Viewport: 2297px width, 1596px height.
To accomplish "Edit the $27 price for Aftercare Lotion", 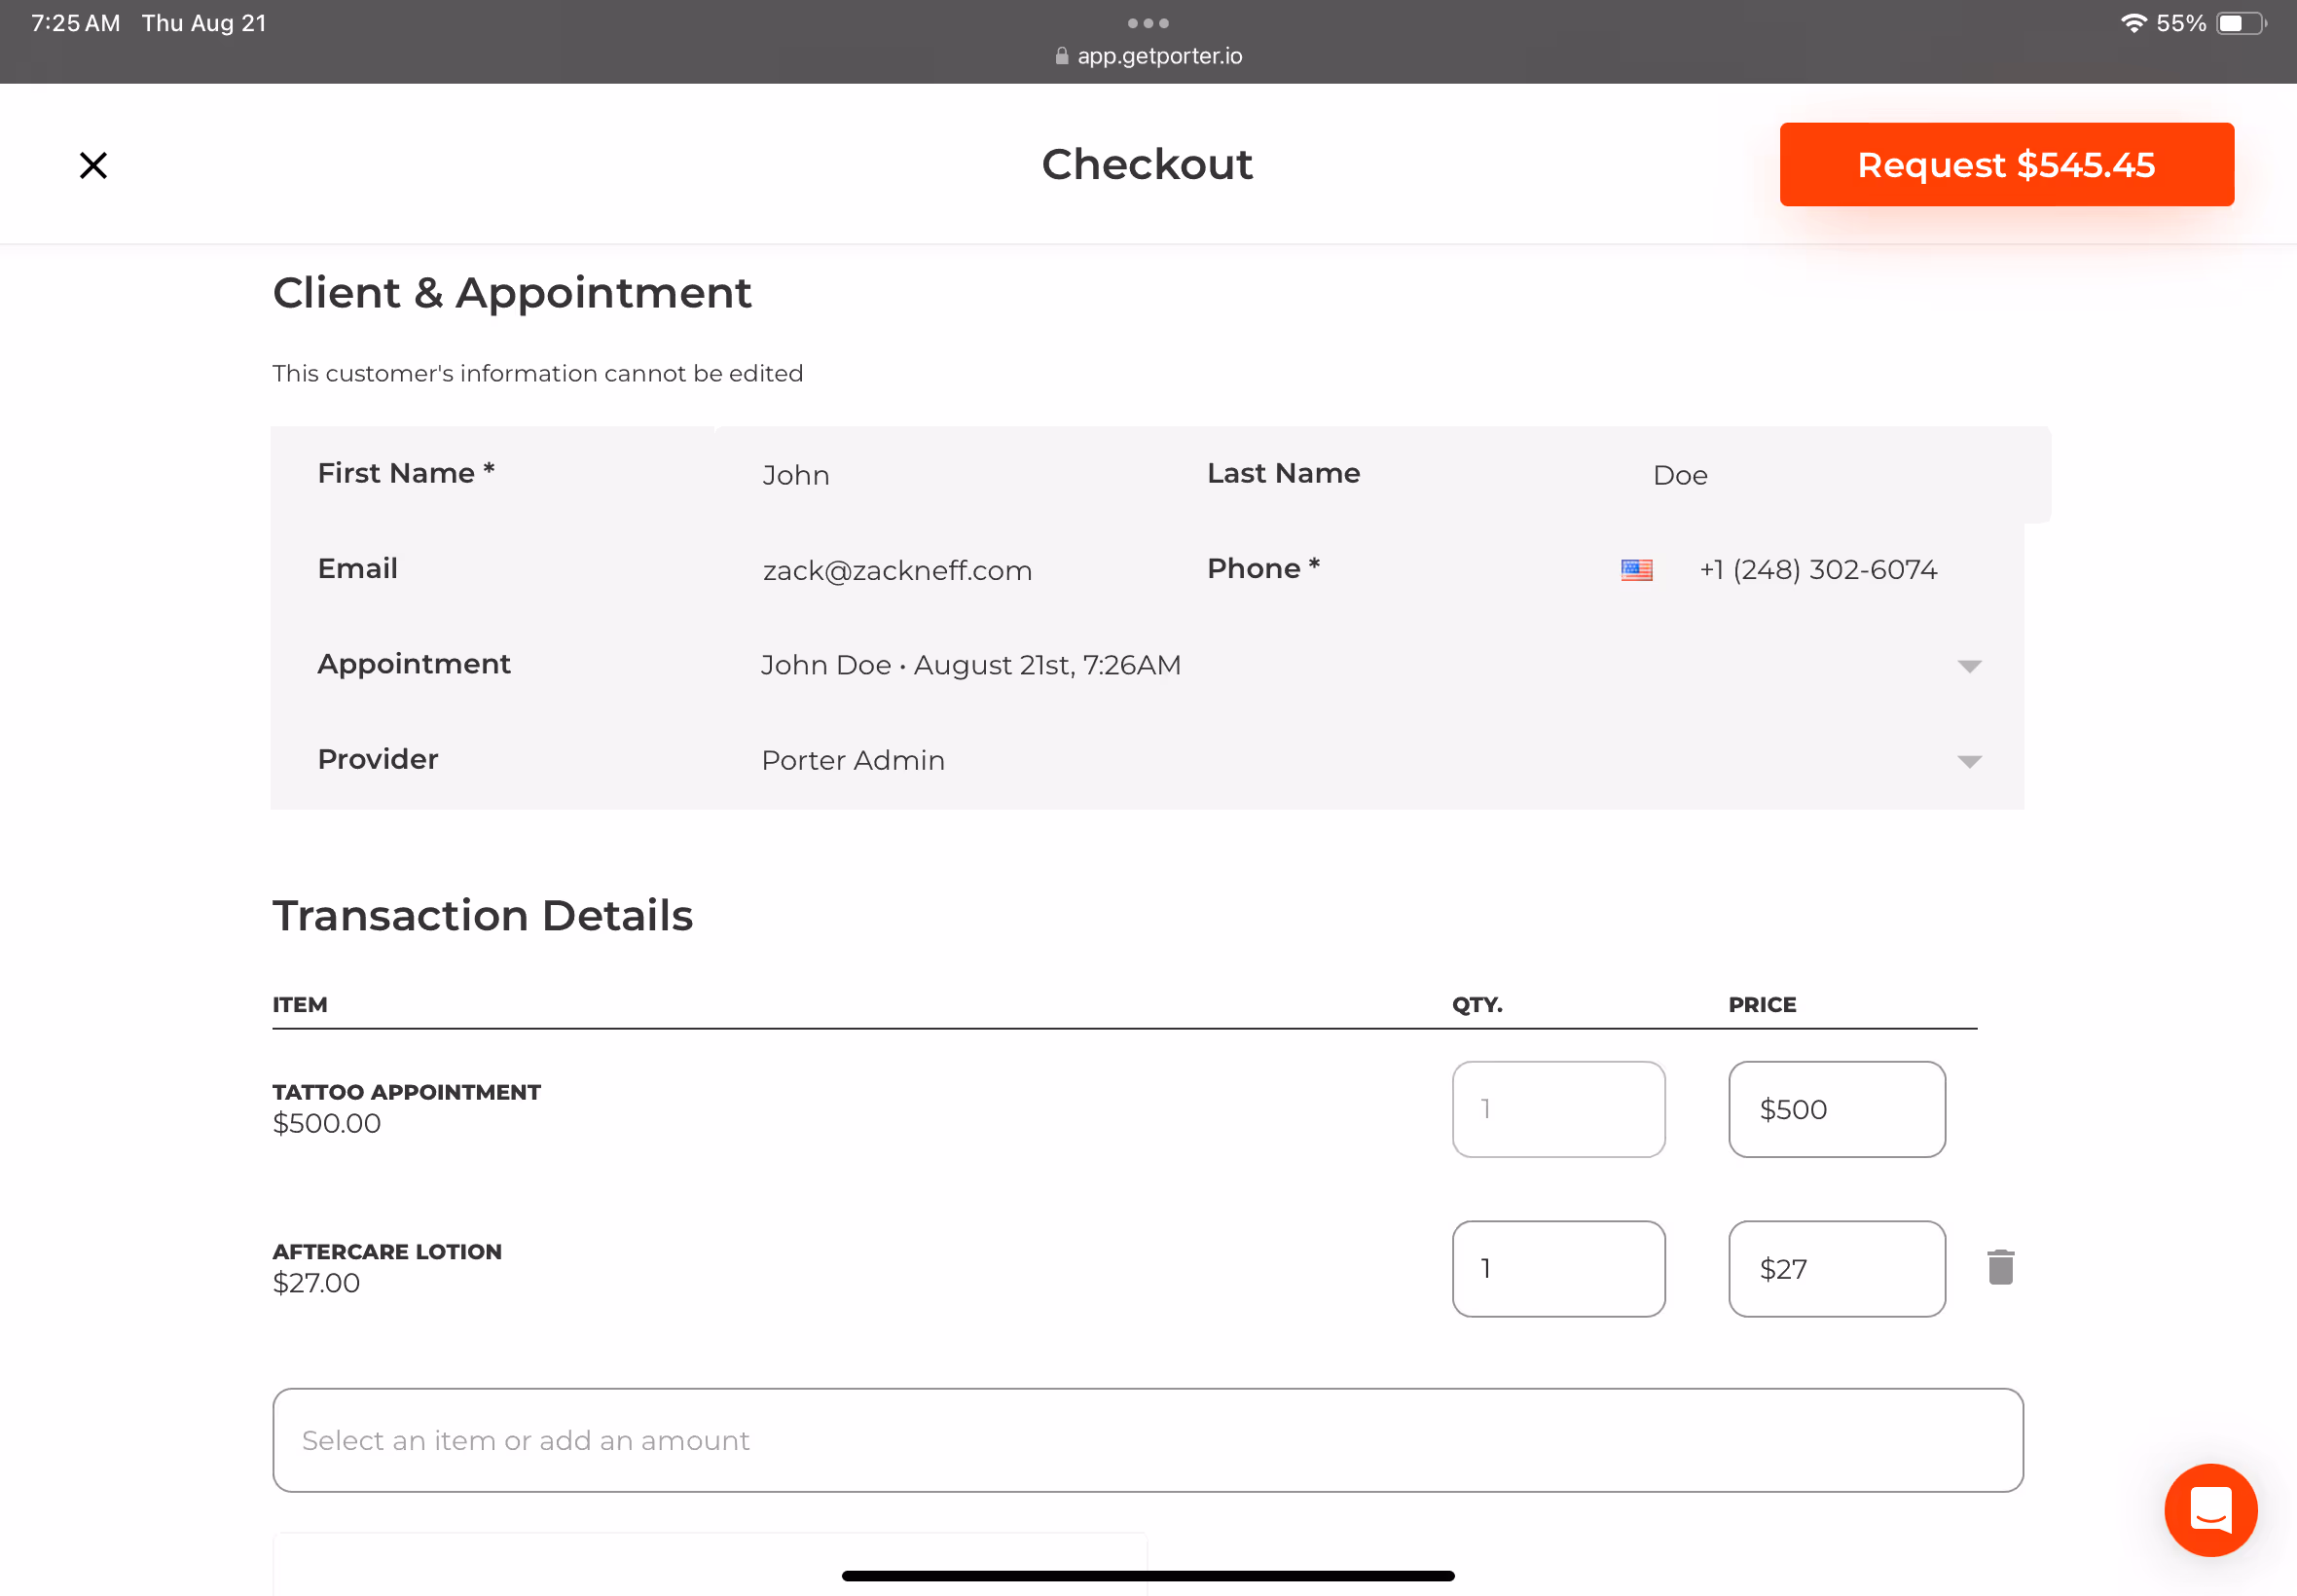I will (1836, 1268).
